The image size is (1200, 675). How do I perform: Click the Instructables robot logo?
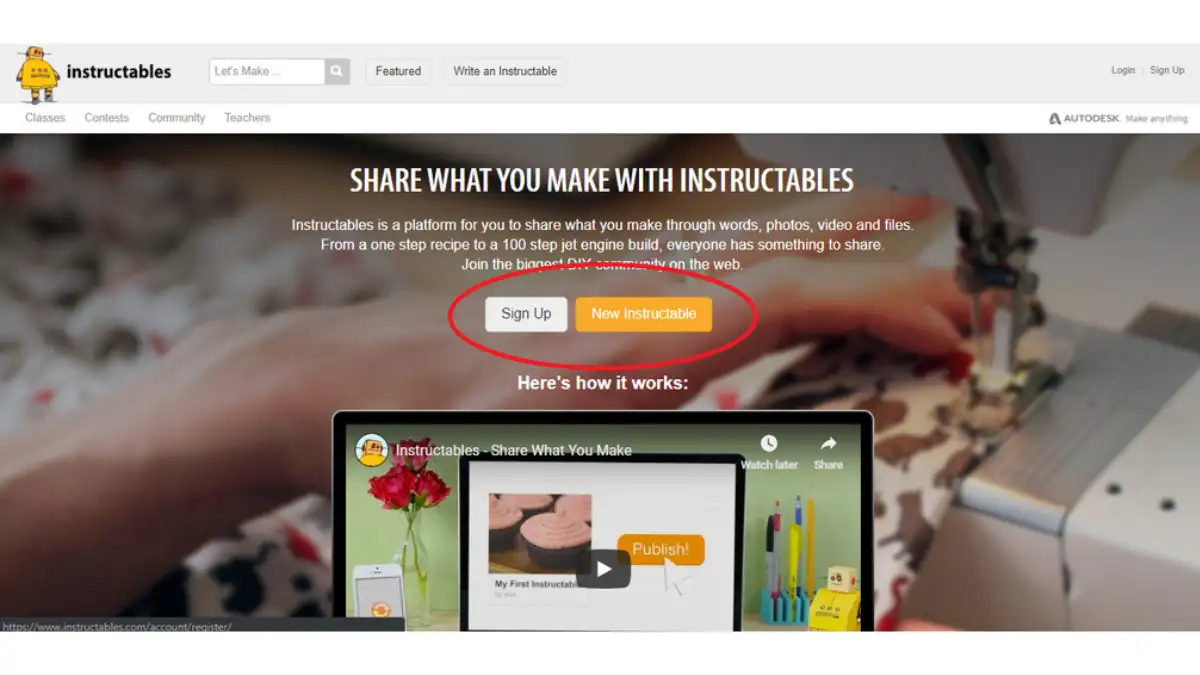[38, 74]
